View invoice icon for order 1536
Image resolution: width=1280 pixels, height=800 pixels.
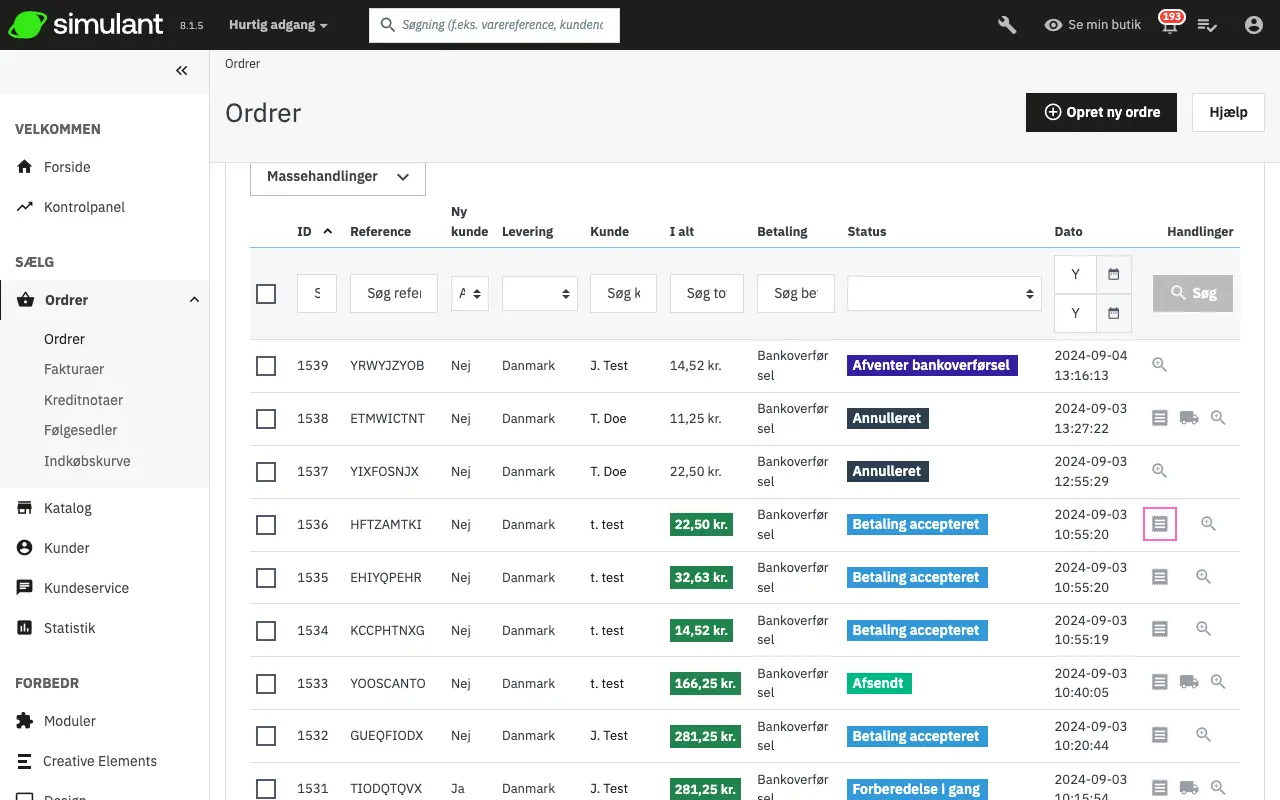[x=1159, y=524]
